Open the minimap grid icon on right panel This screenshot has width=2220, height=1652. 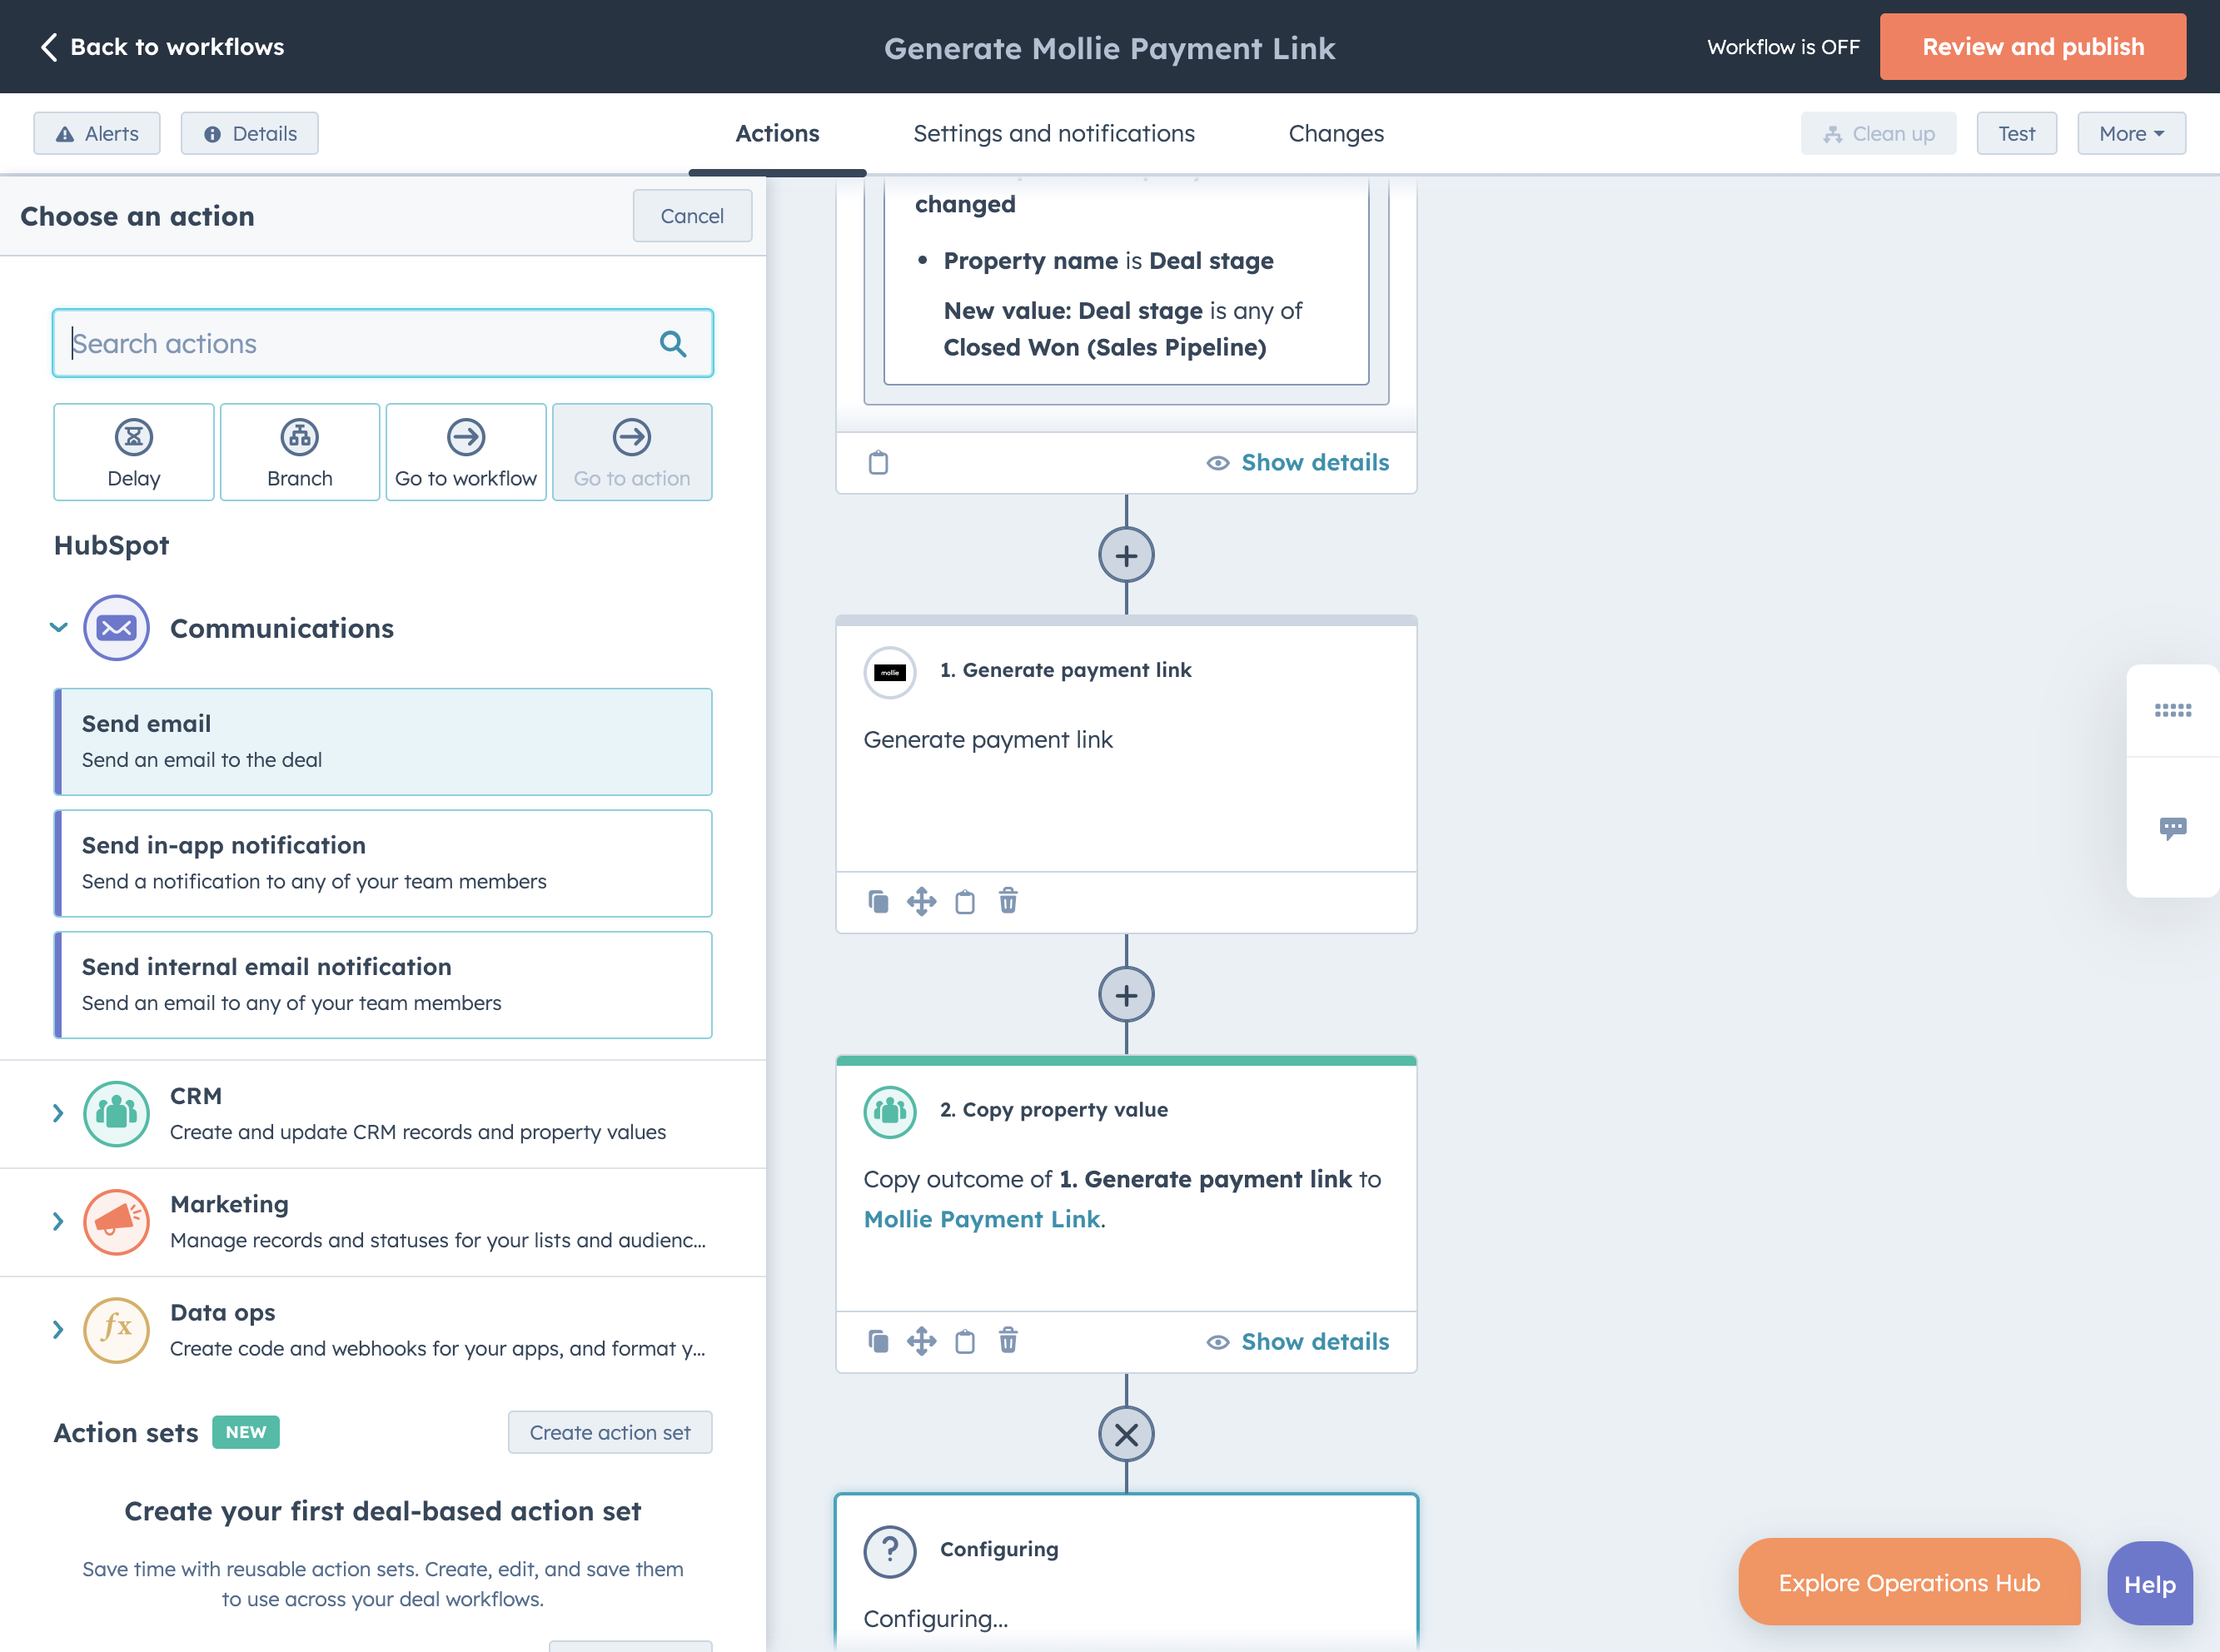2172,710
